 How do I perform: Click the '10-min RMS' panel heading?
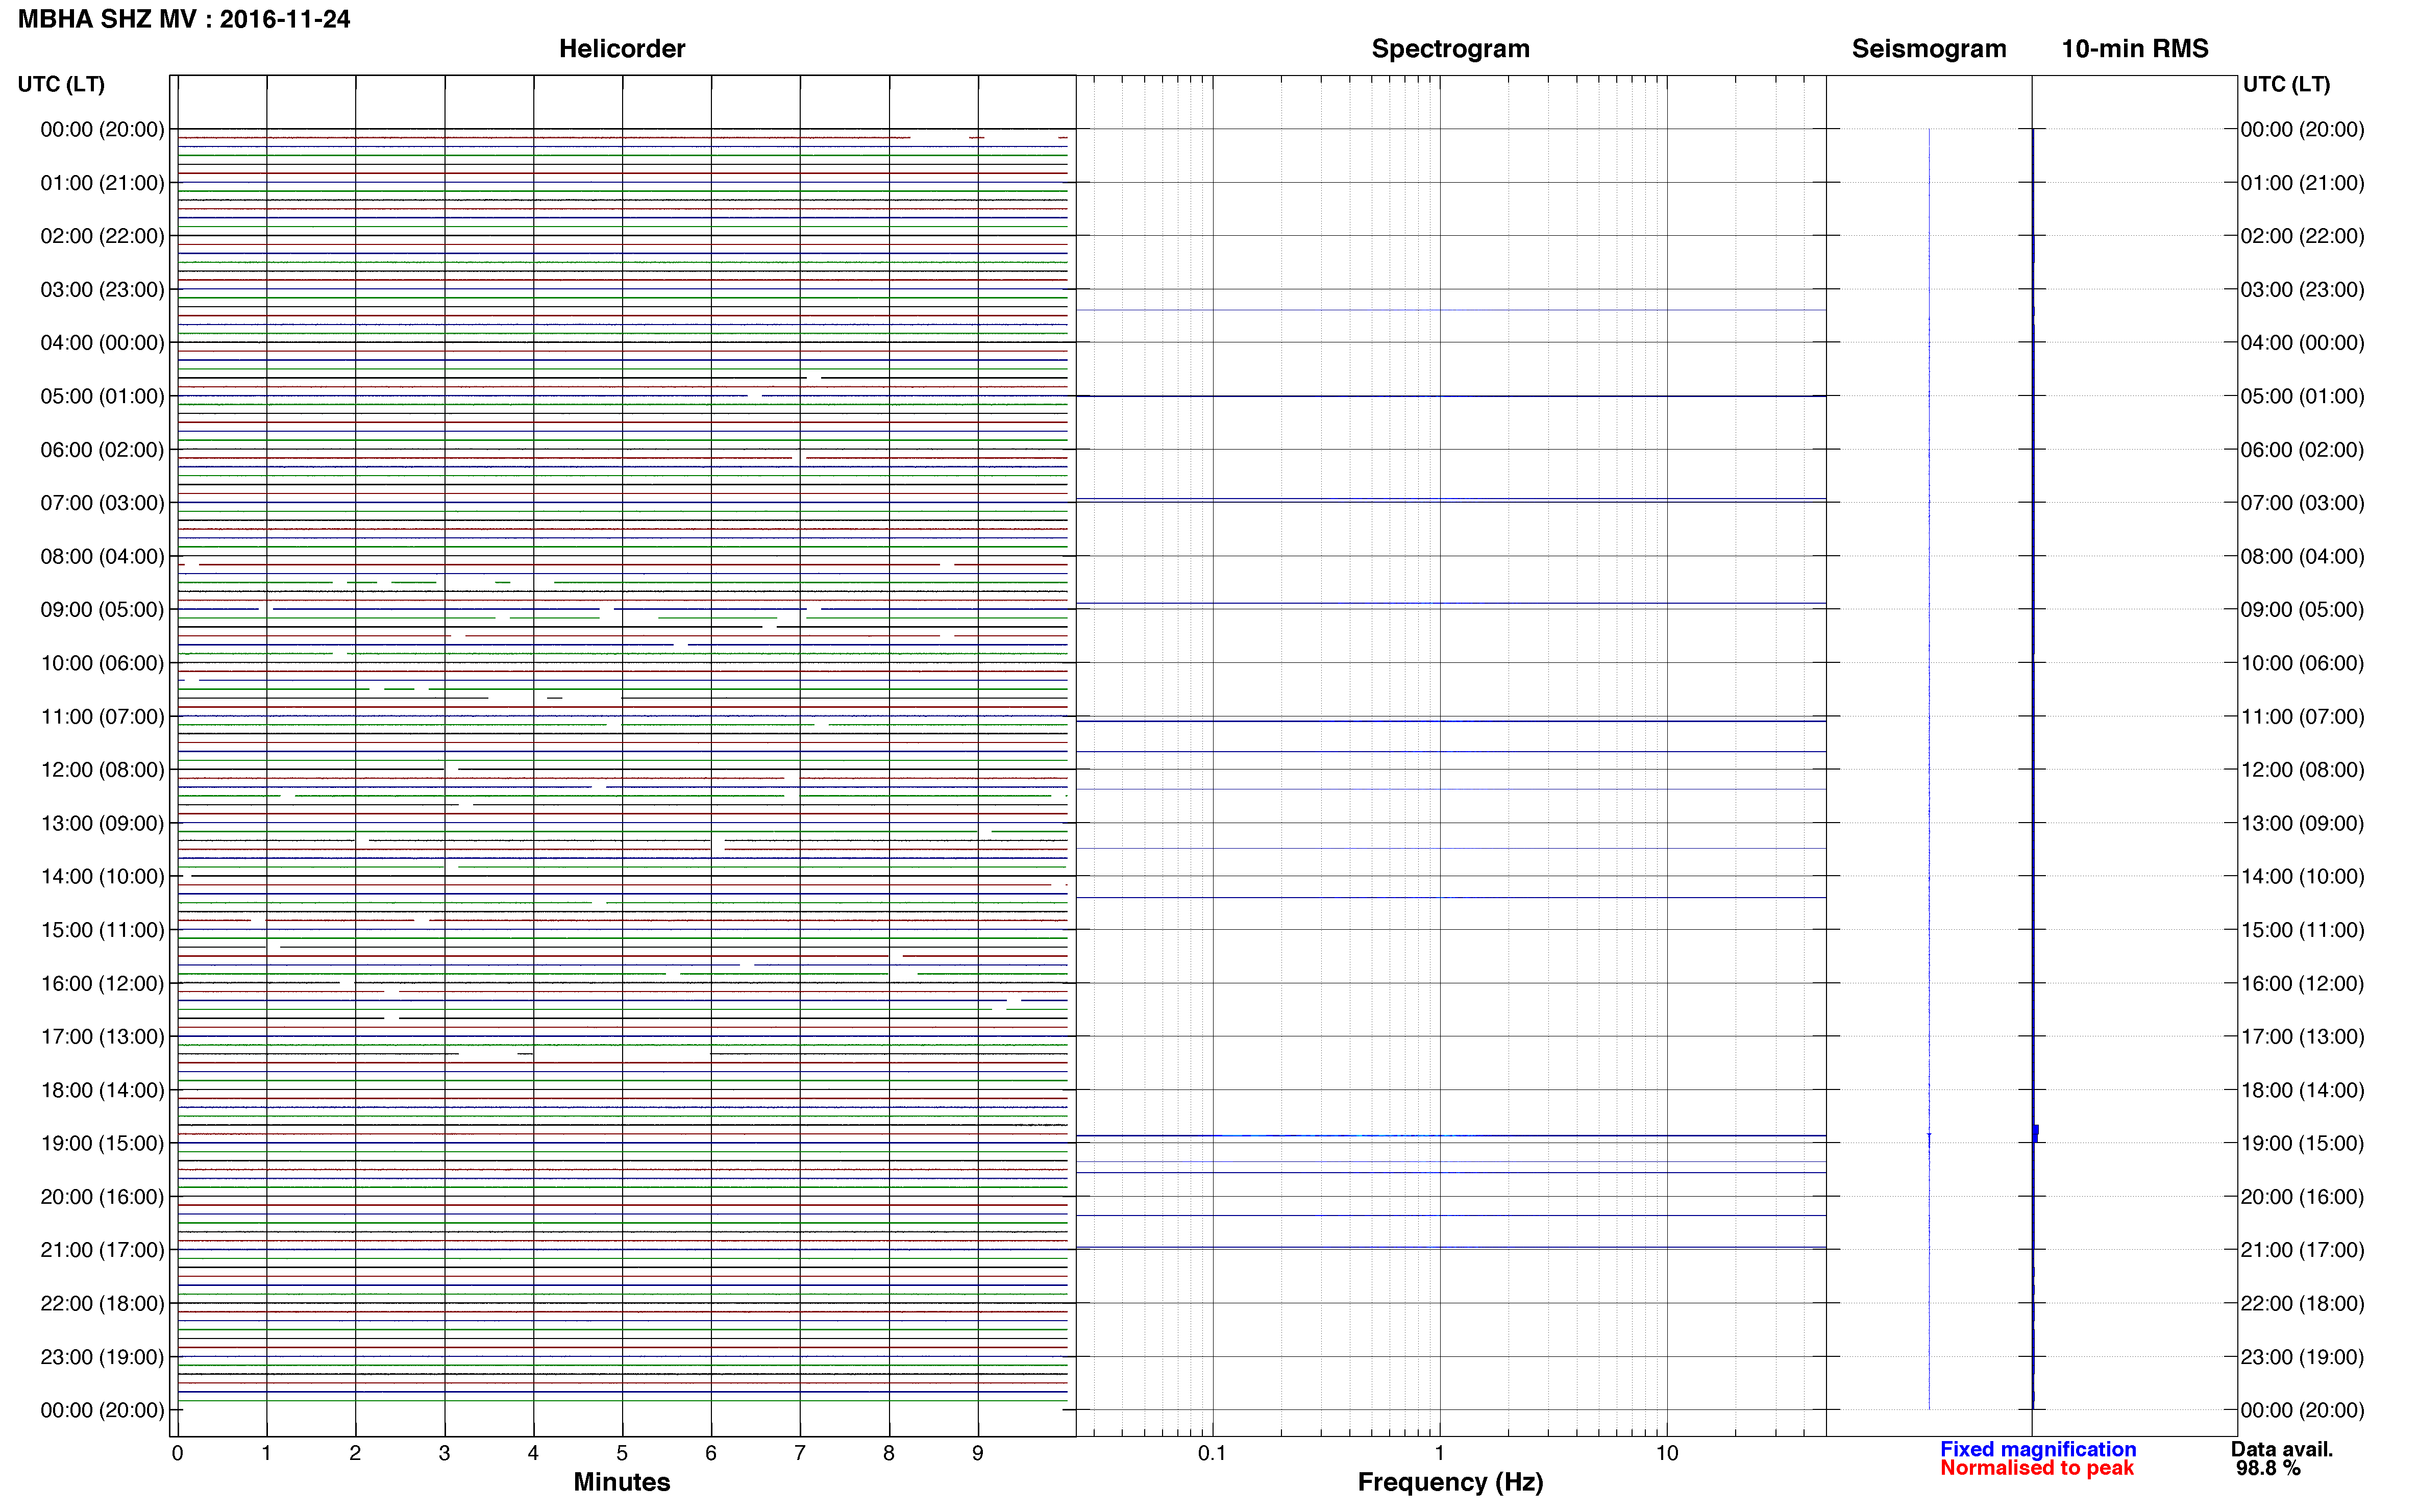pyautogui.click(x=2135, y=49)
